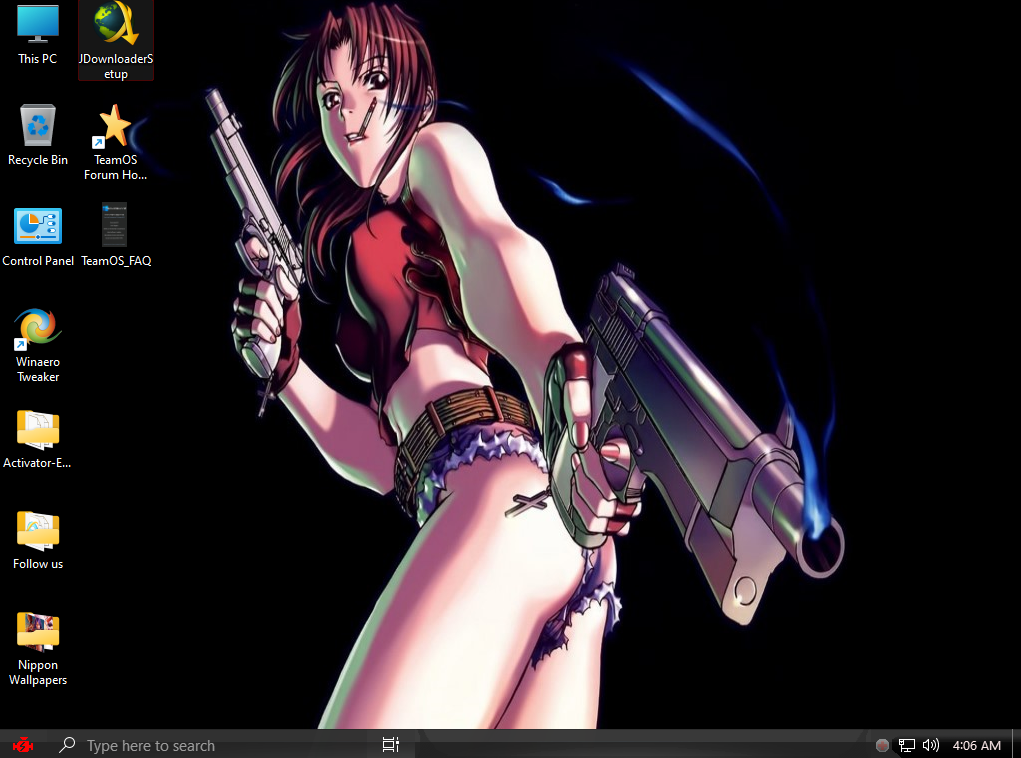Select the JDownloaderSetup installer icon

pos(116,23)
